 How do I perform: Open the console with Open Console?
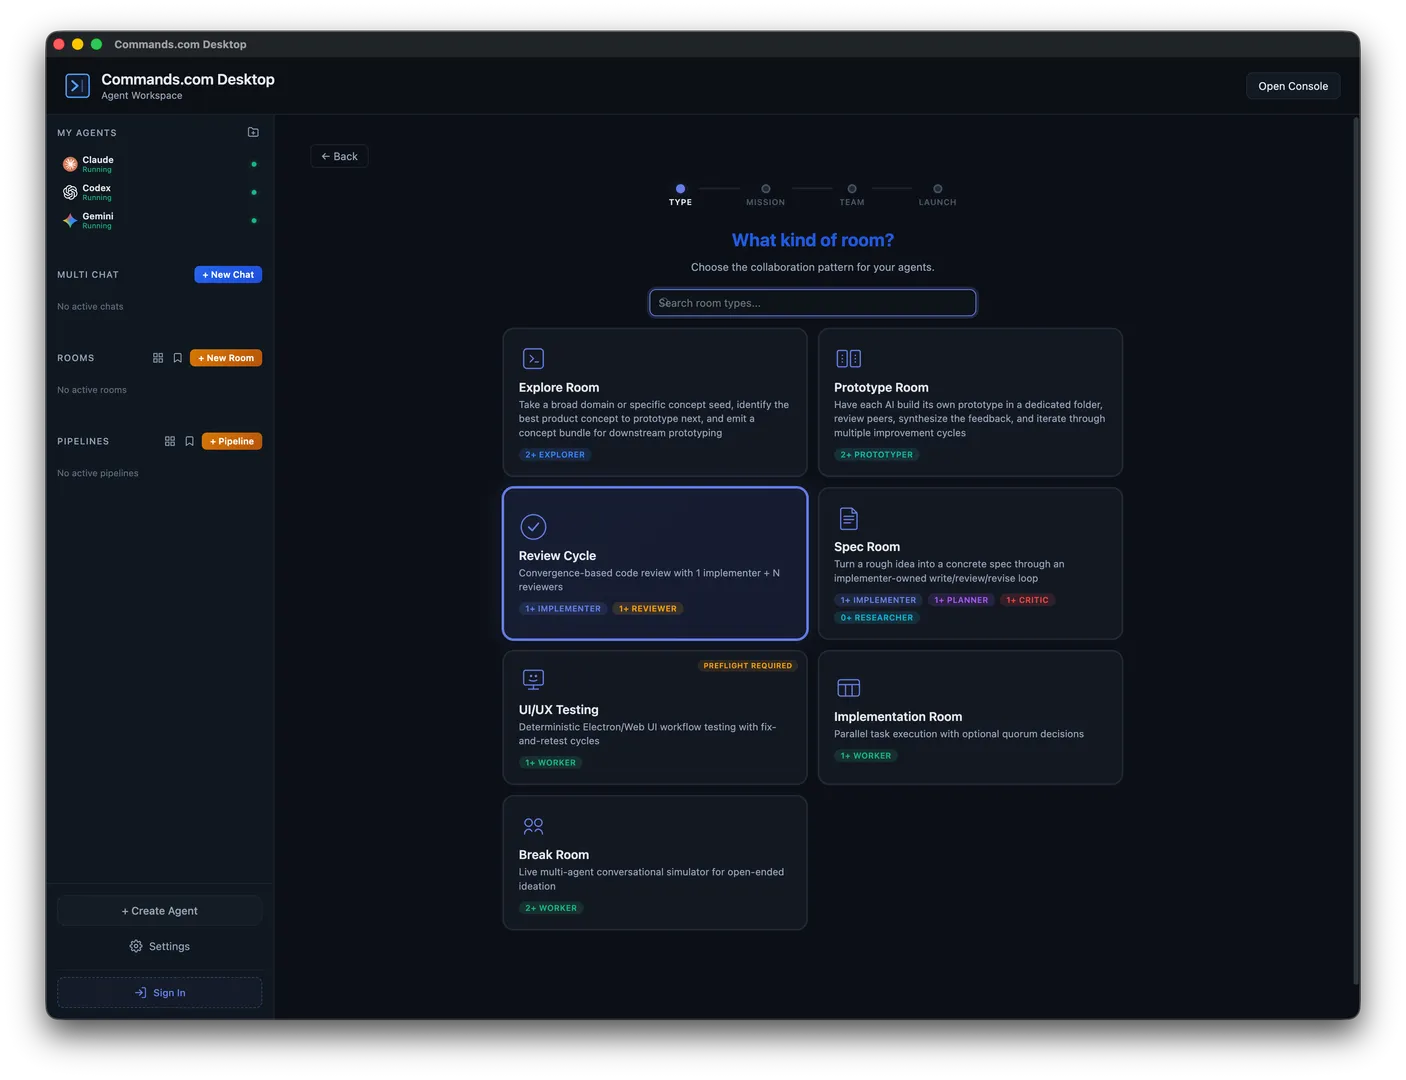click(x=1293, y=86)
